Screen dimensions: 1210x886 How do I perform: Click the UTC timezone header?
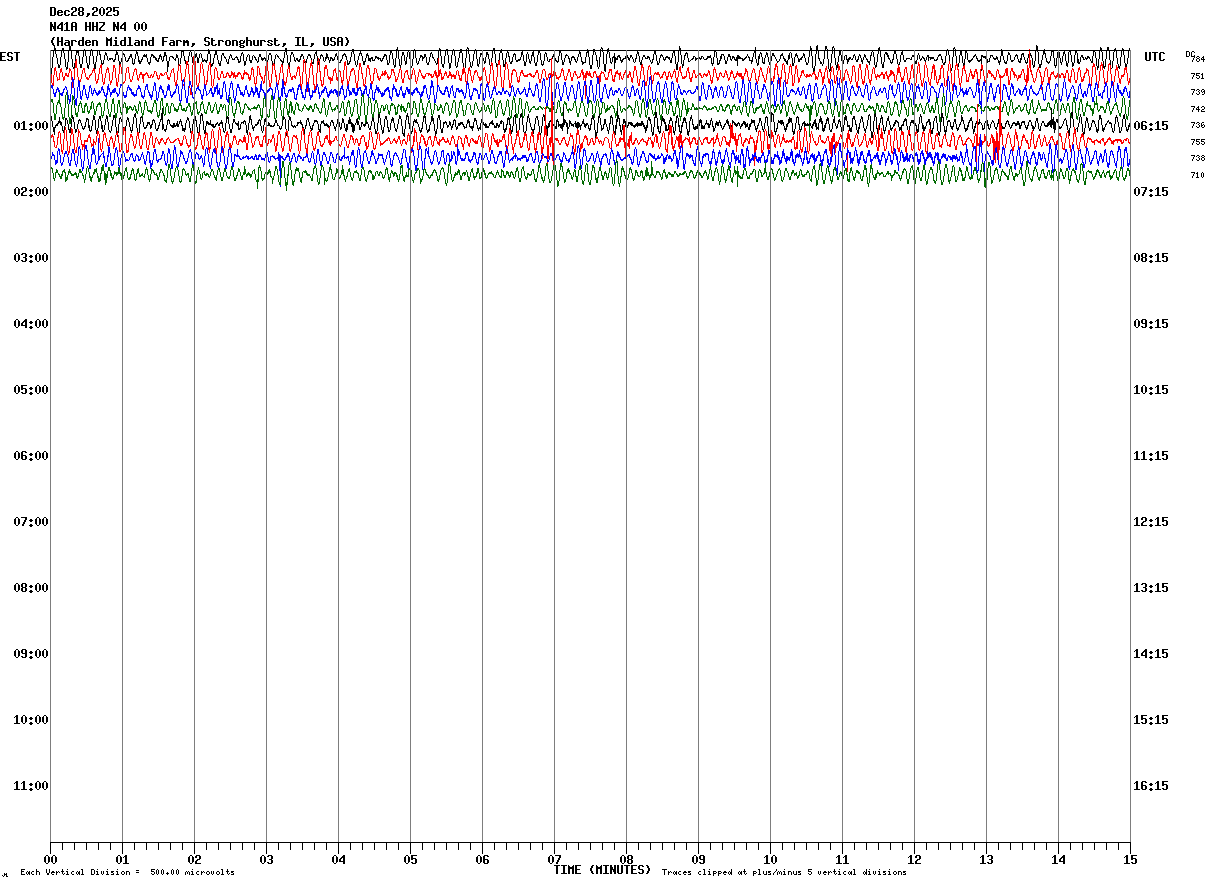(x=1155, y=57)
